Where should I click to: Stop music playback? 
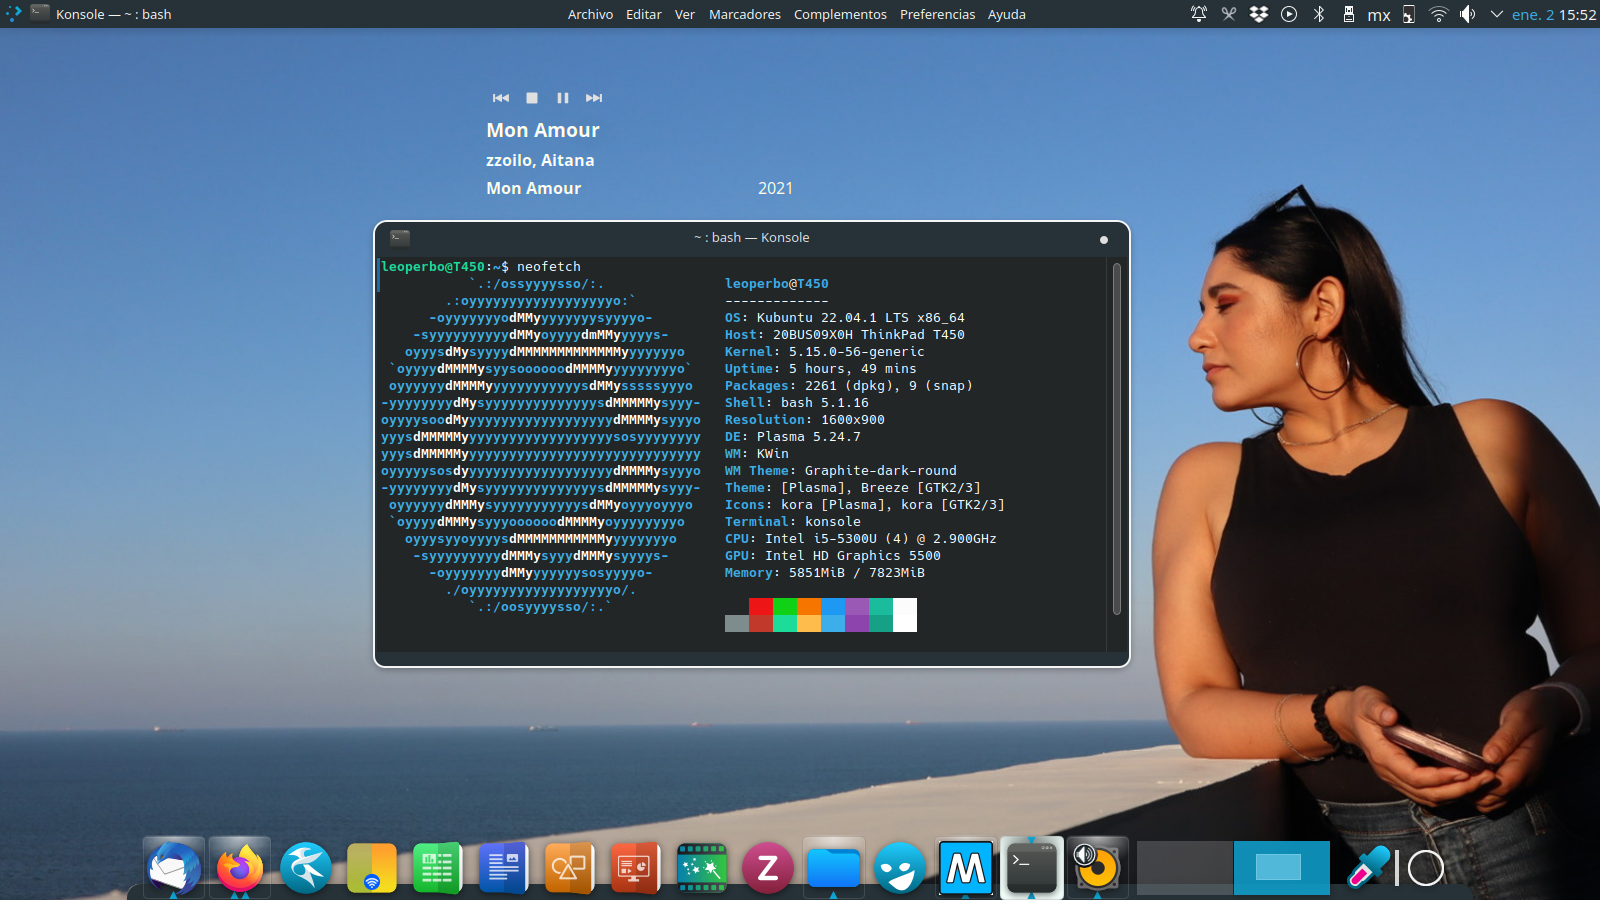point(532,98)
